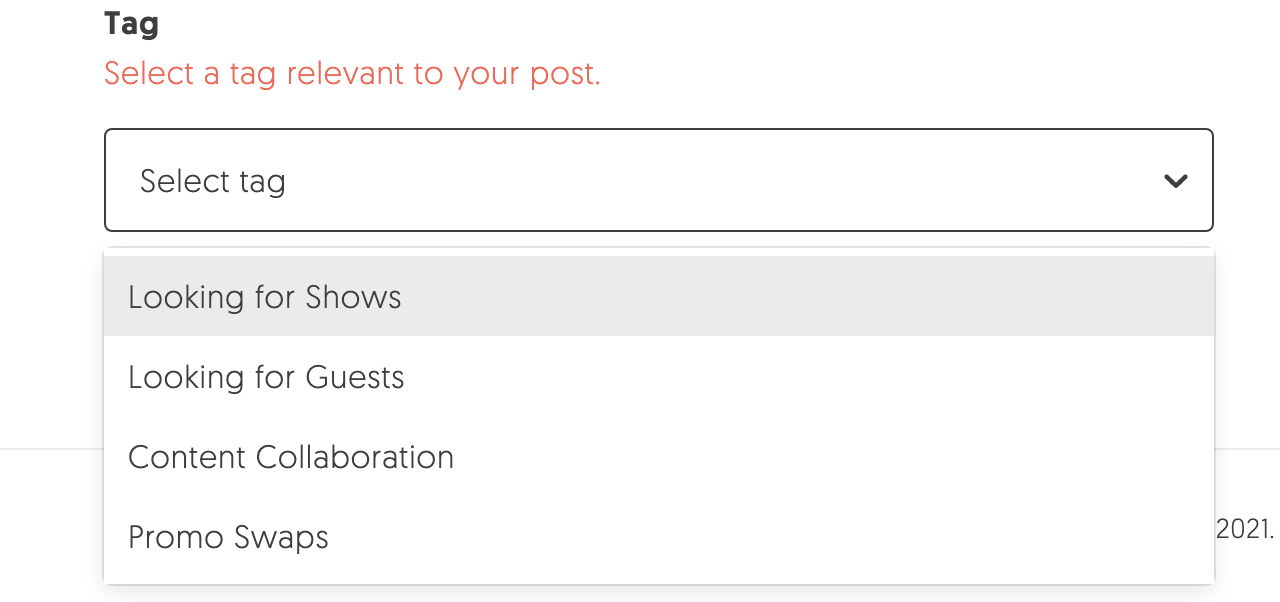Select Promo Swaps as the post tag

228,537
